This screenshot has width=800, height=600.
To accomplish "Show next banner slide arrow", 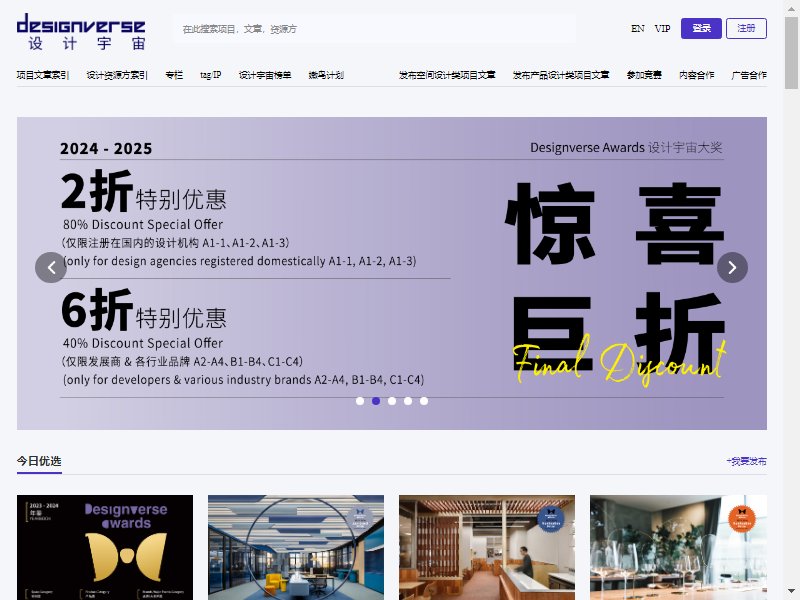I will (732, 267).
